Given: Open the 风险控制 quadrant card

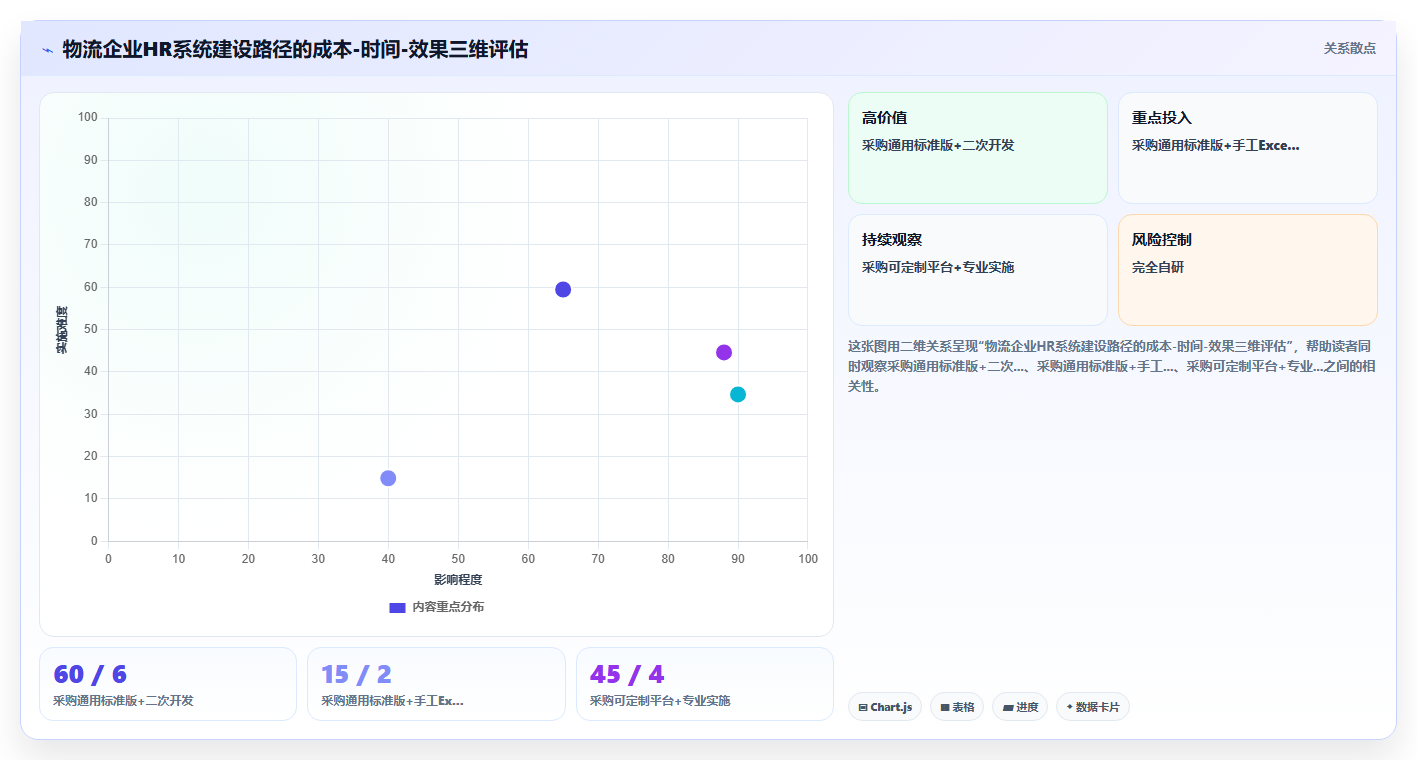Looking at the screenshot, I should (1248, 270).
